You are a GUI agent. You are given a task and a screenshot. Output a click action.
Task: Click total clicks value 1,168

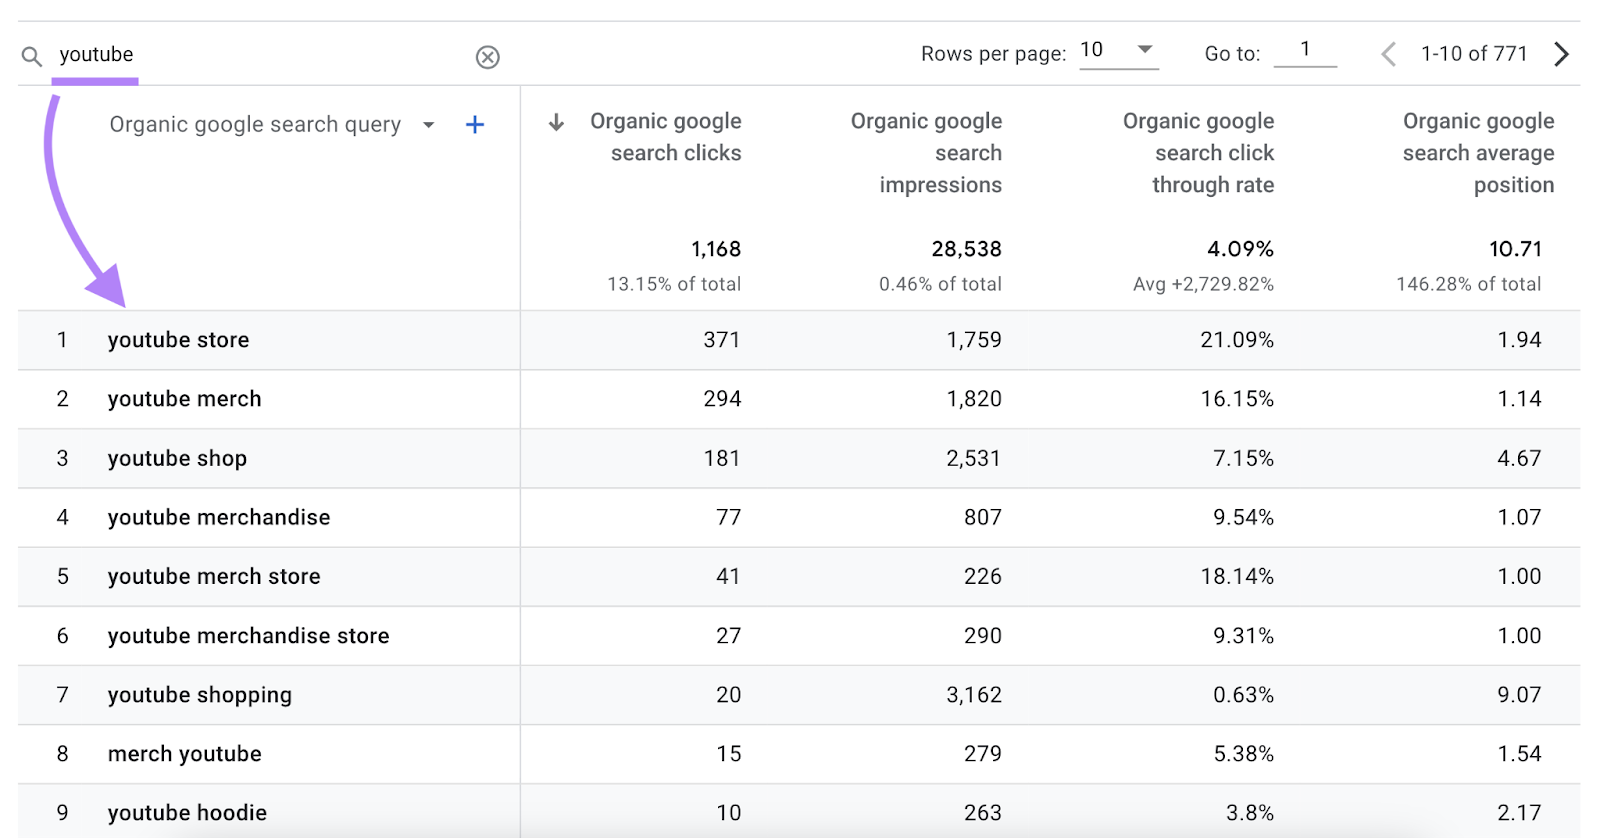point(716,249)
